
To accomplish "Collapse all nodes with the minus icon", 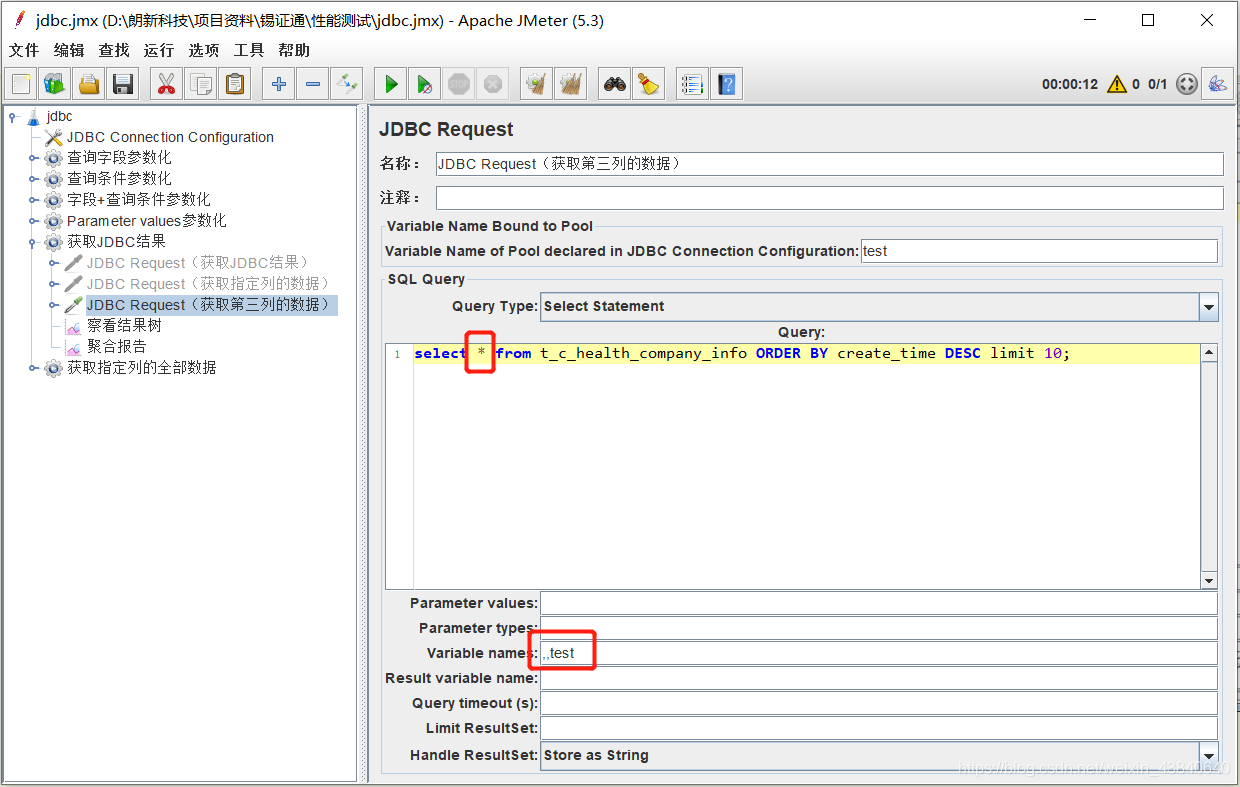I will coord(313,84).
